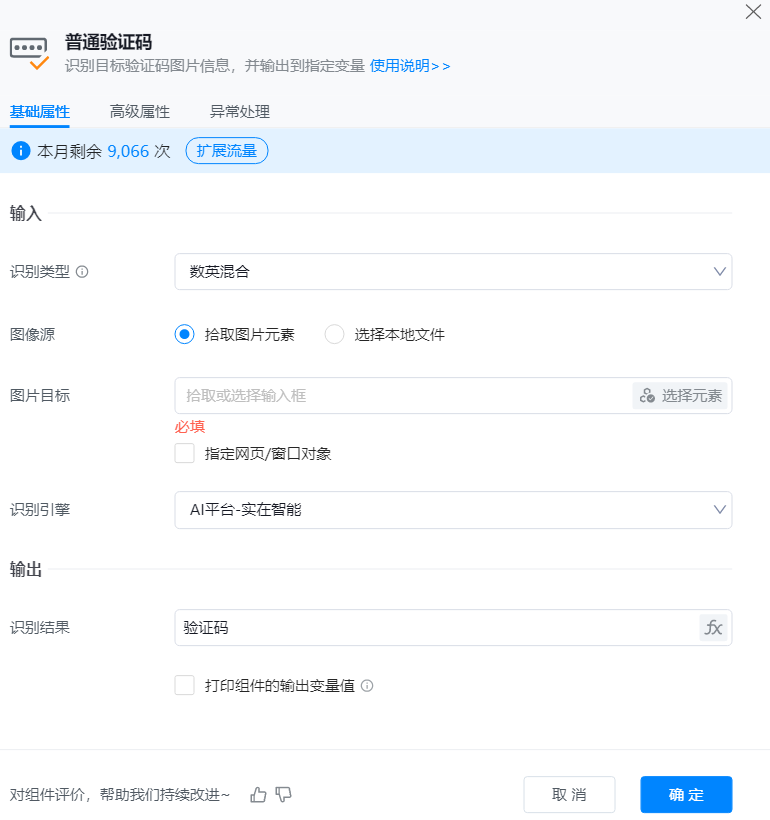This screenshot has height=820, width=770.
Task: Click the info icon beside 打印组件的输出变量值
Action: pos(367,686)
